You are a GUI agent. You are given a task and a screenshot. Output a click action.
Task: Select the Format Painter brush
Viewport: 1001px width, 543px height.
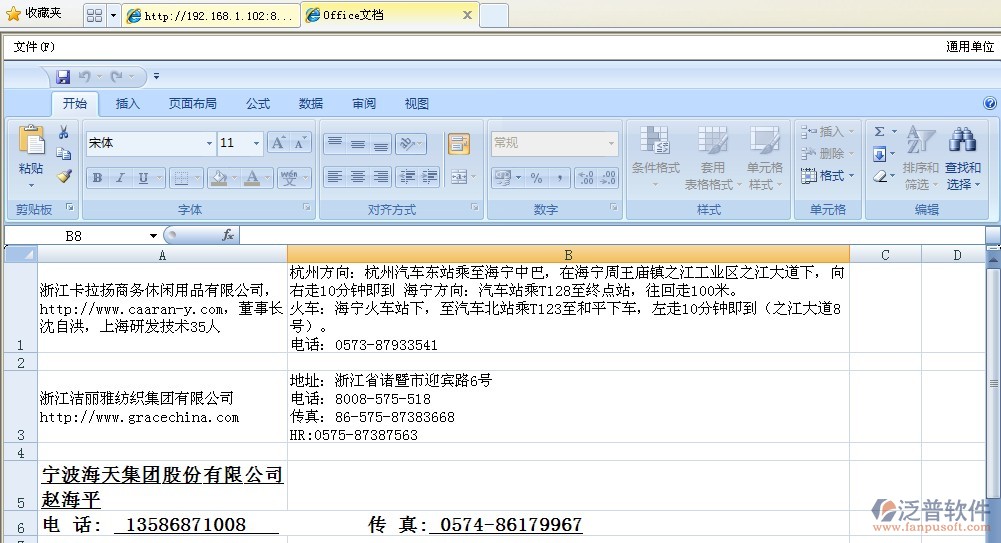coord(64,175)
